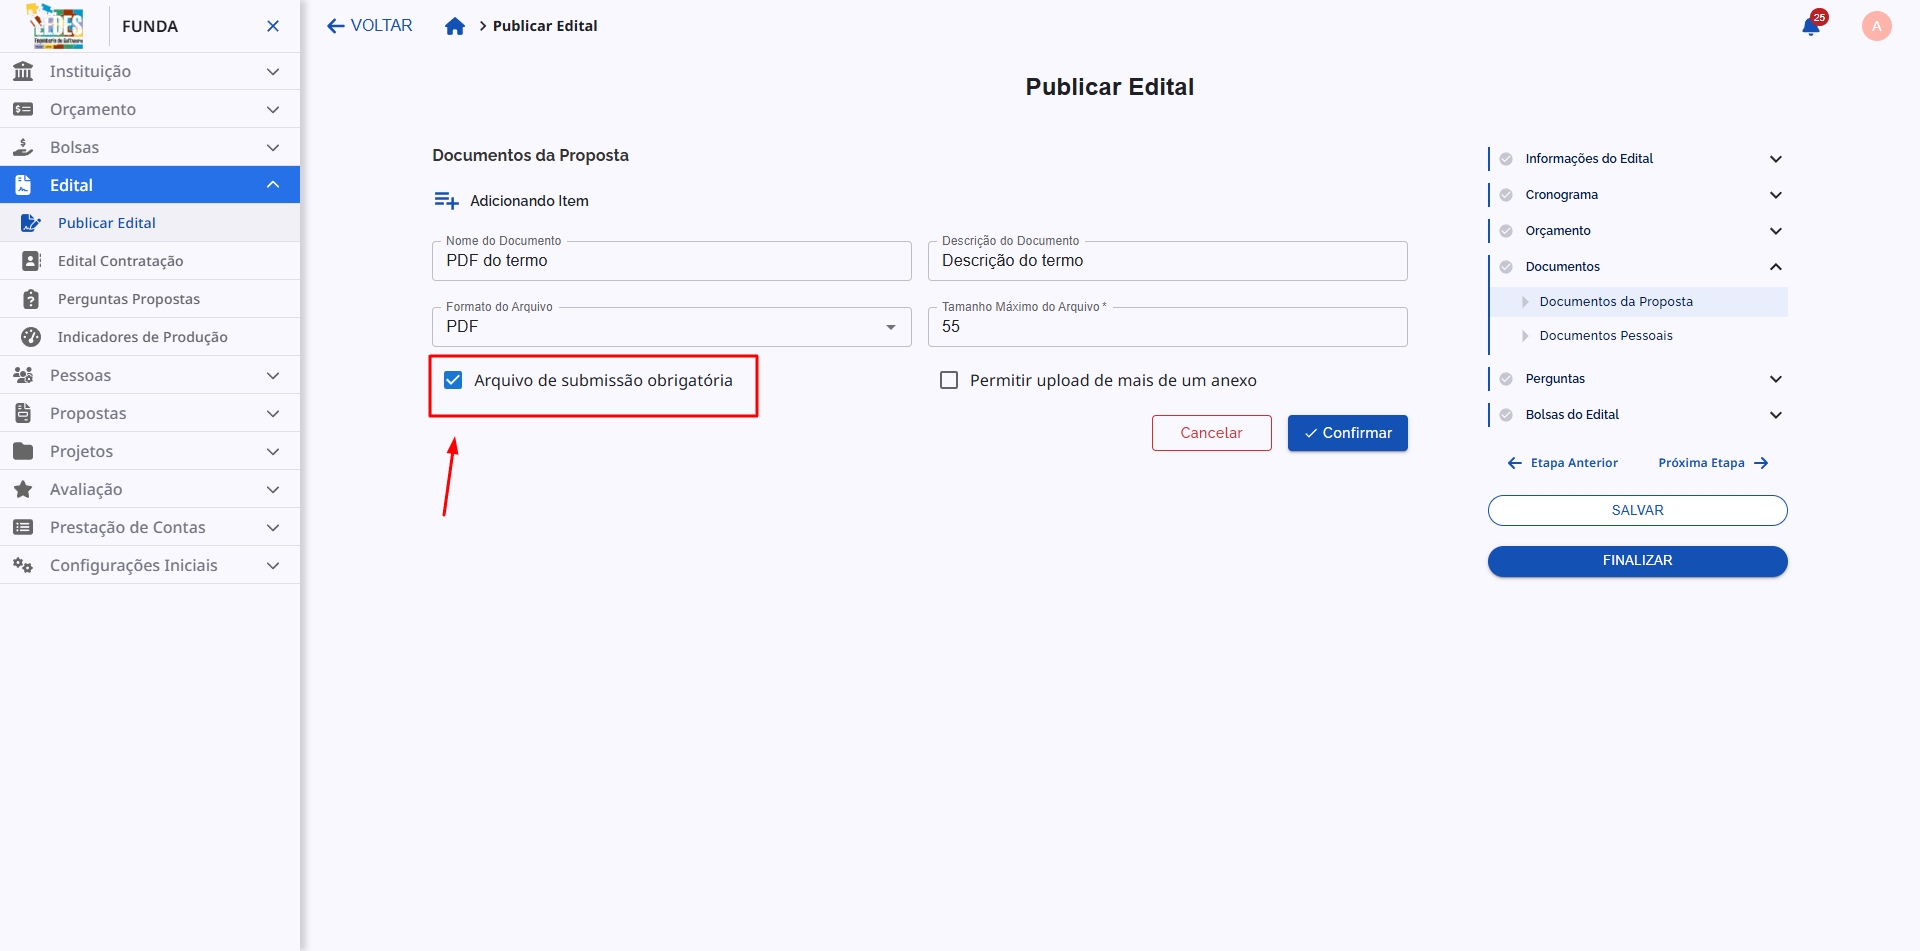This screenshot has width=1920, height=951.
Task: Select the Orçamento money icon in sidebar
Action: click(23, 109)
